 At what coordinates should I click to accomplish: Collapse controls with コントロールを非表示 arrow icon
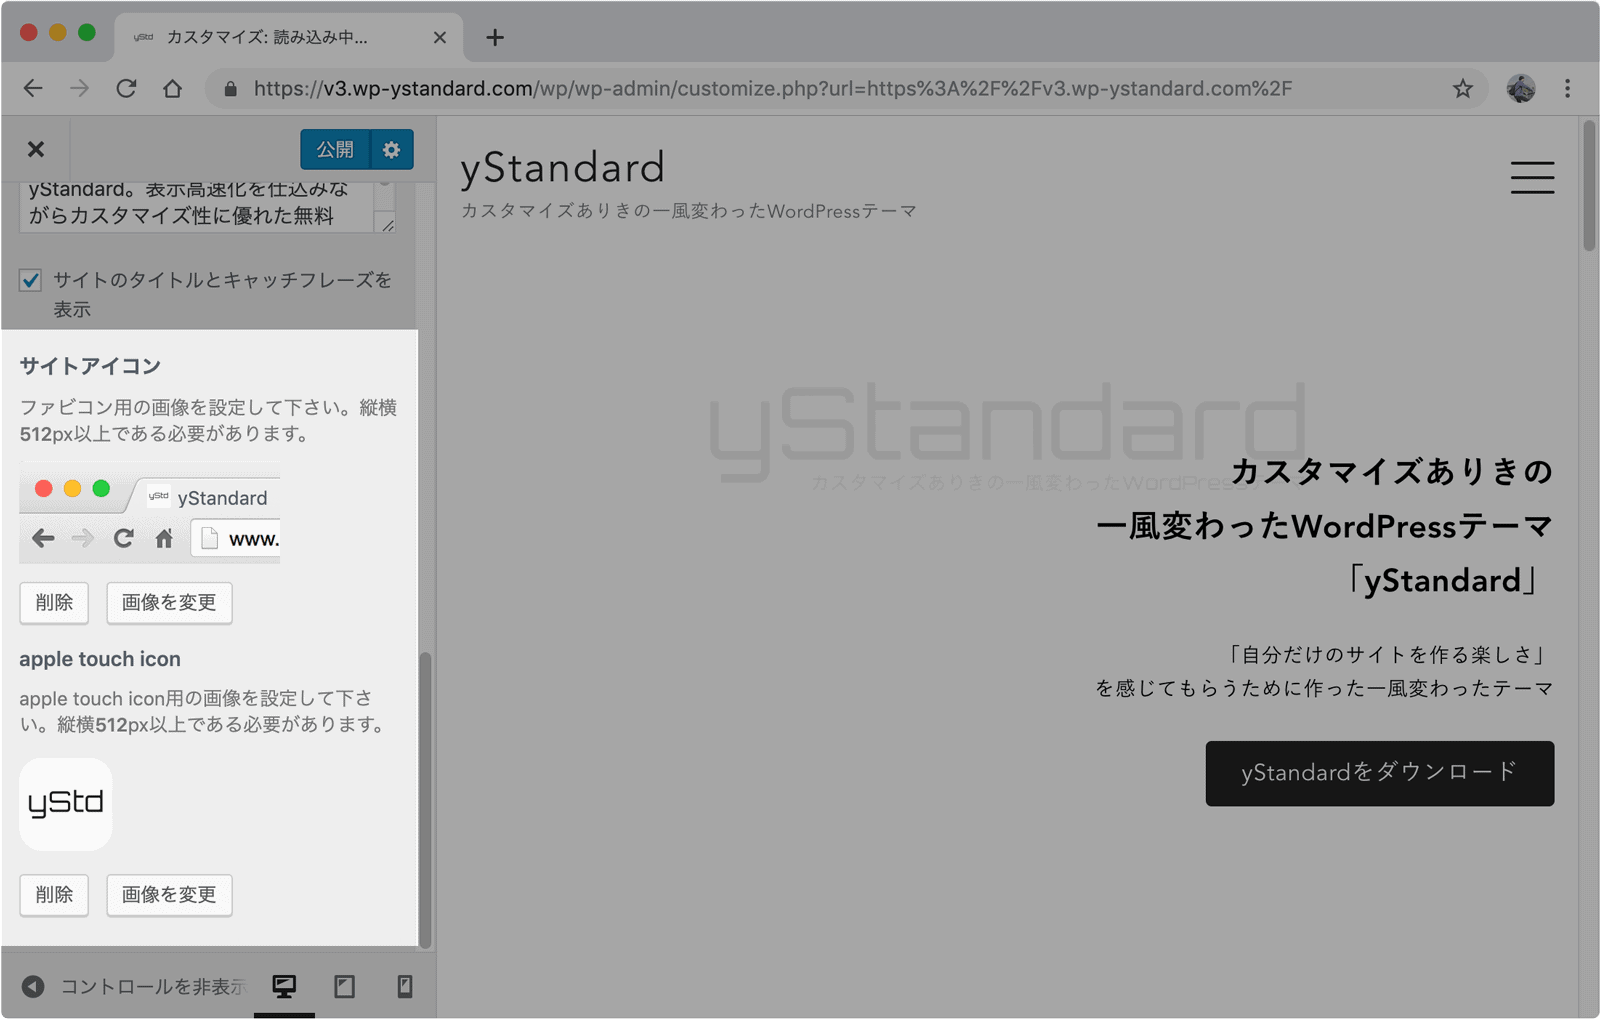pyautogui.click(x=33, y=987)
